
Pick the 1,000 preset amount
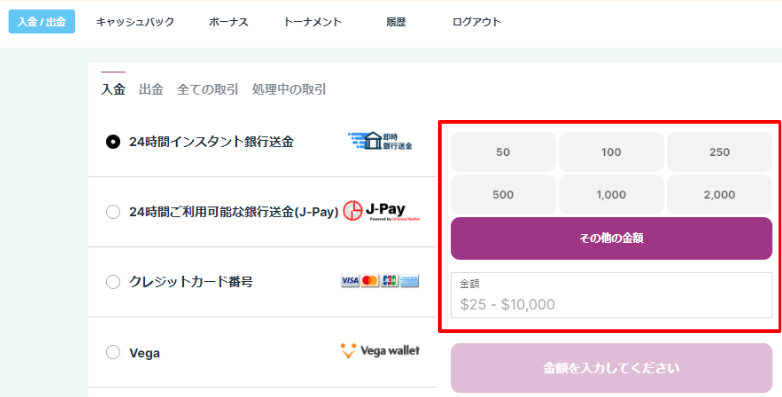coord(611,195)
